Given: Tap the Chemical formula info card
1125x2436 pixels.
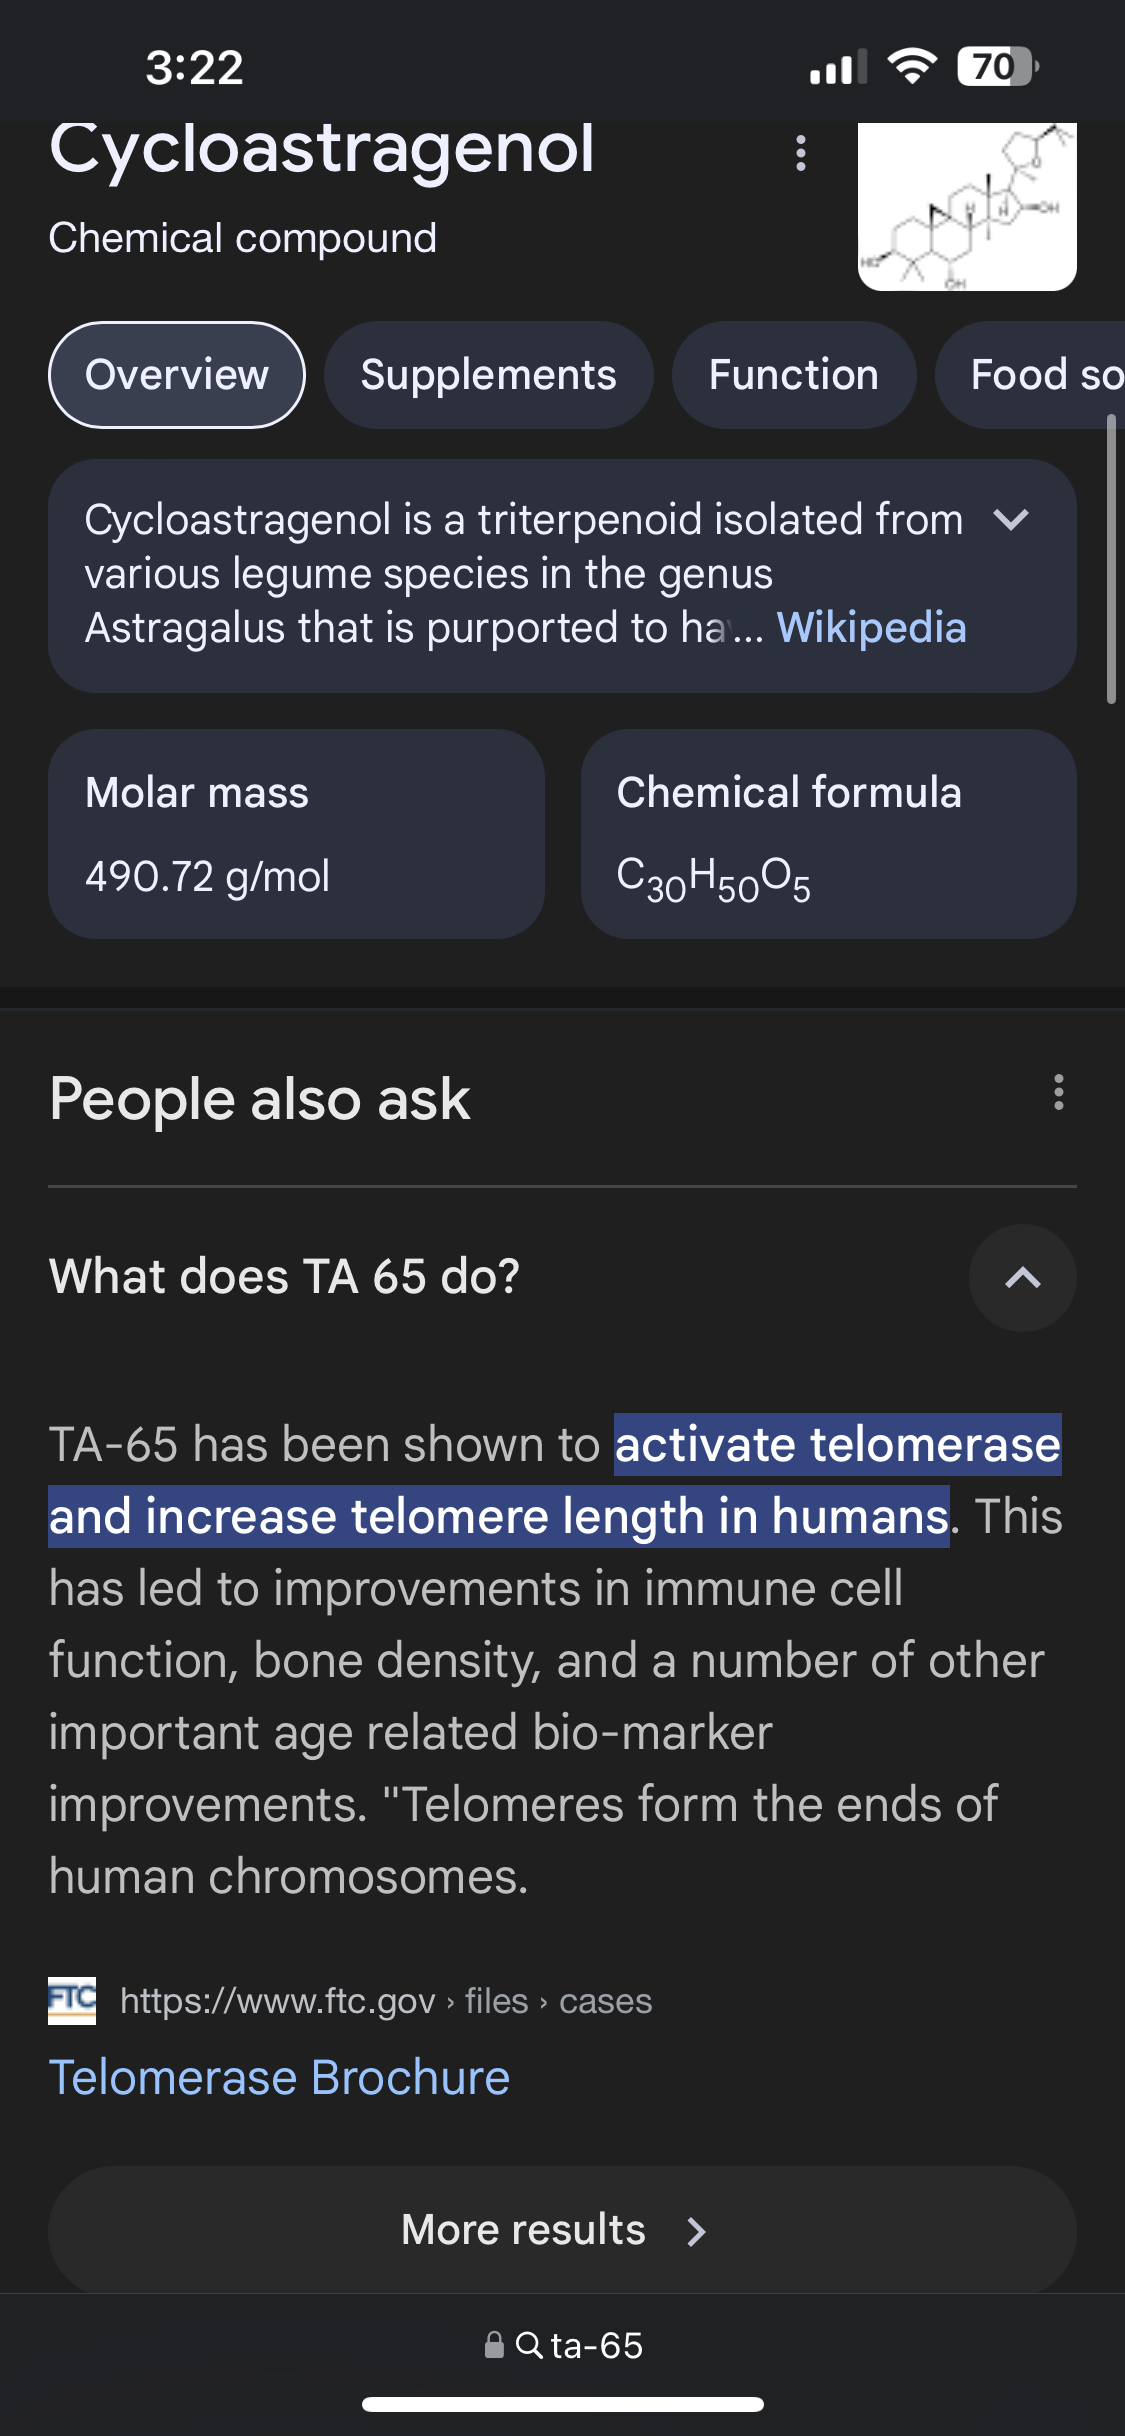Looking at the screenshot, I should [828, 834].
